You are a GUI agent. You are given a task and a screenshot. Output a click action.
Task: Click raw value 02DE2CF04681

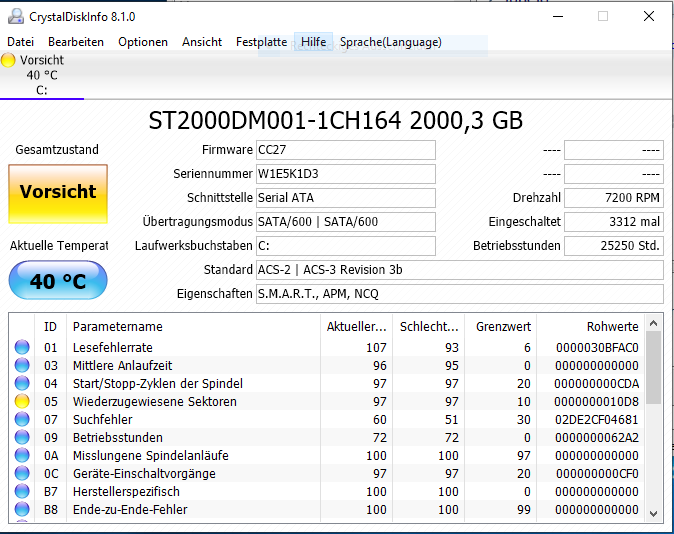(x=596, y=420)
